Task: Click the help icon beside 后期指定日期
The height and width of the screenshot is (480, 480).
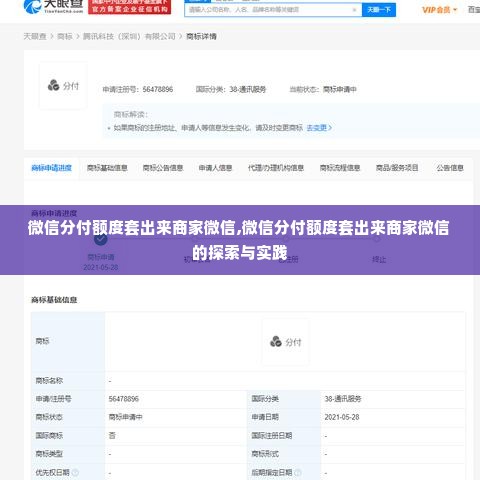Action: pyautogui.click(x=298, y=472)
